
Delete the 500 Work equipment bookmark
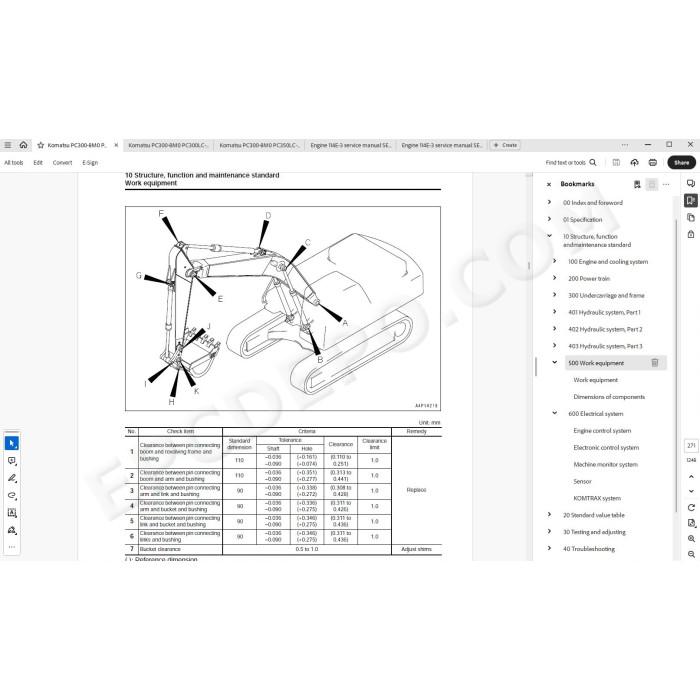(x=655, y=363)
